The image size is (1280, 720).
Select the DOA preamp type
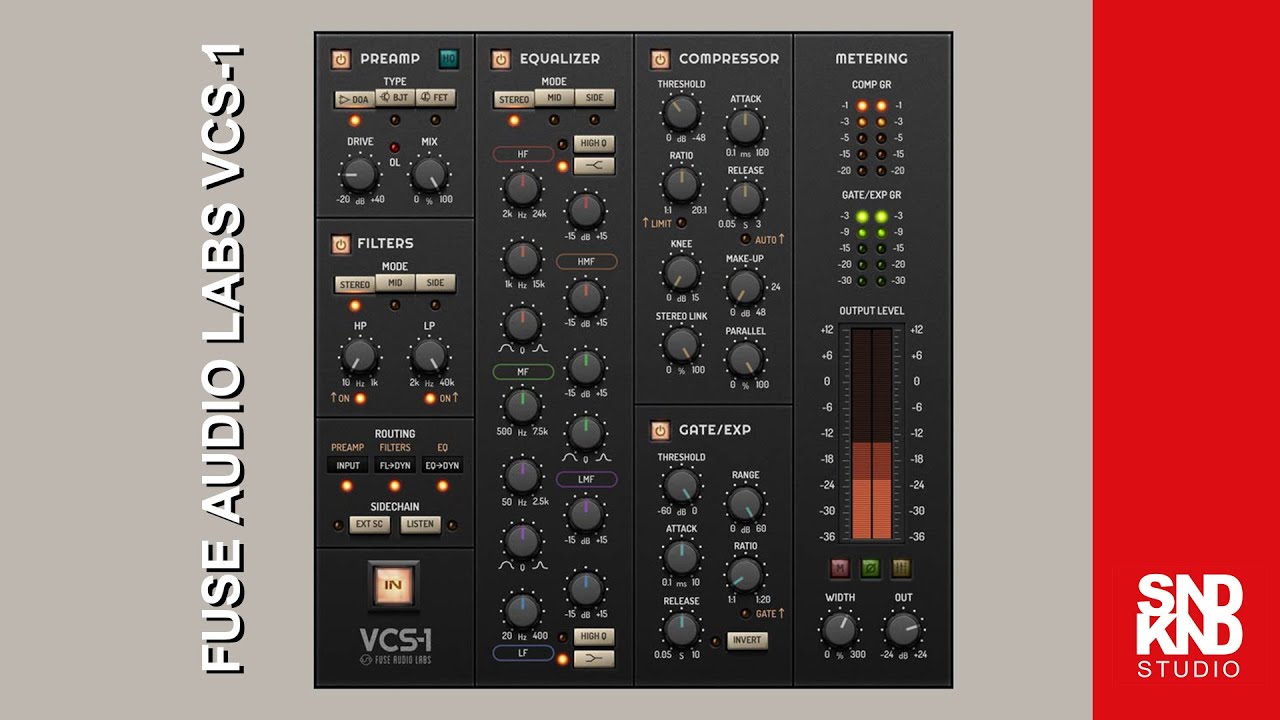click(353, 98)
